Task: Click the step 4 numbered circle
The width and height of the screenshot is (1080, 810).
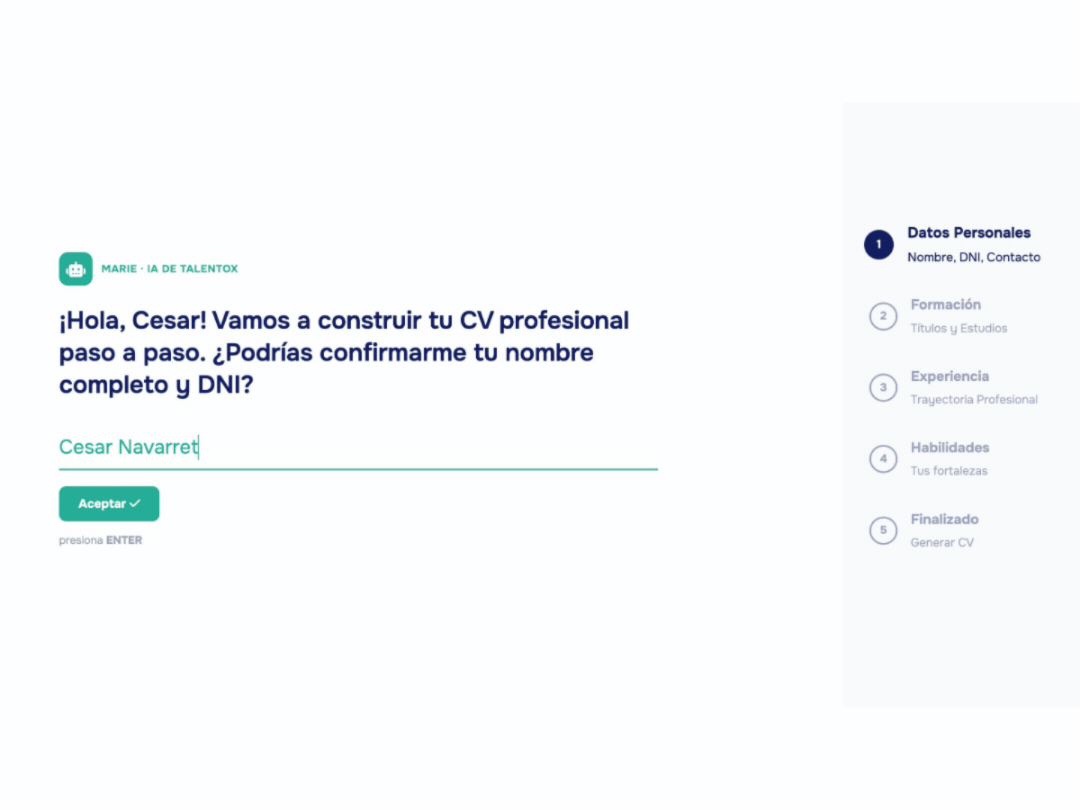Action: click(x=883, y=459)
